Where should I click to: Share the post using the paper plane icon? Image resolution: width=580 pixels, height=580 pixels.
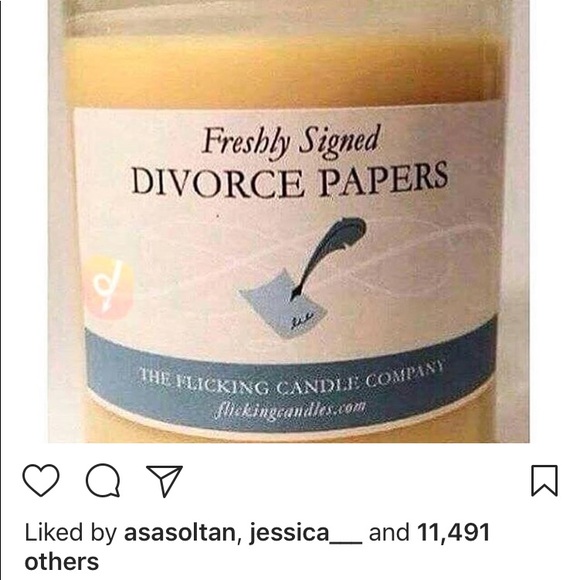tap(165, 480)
